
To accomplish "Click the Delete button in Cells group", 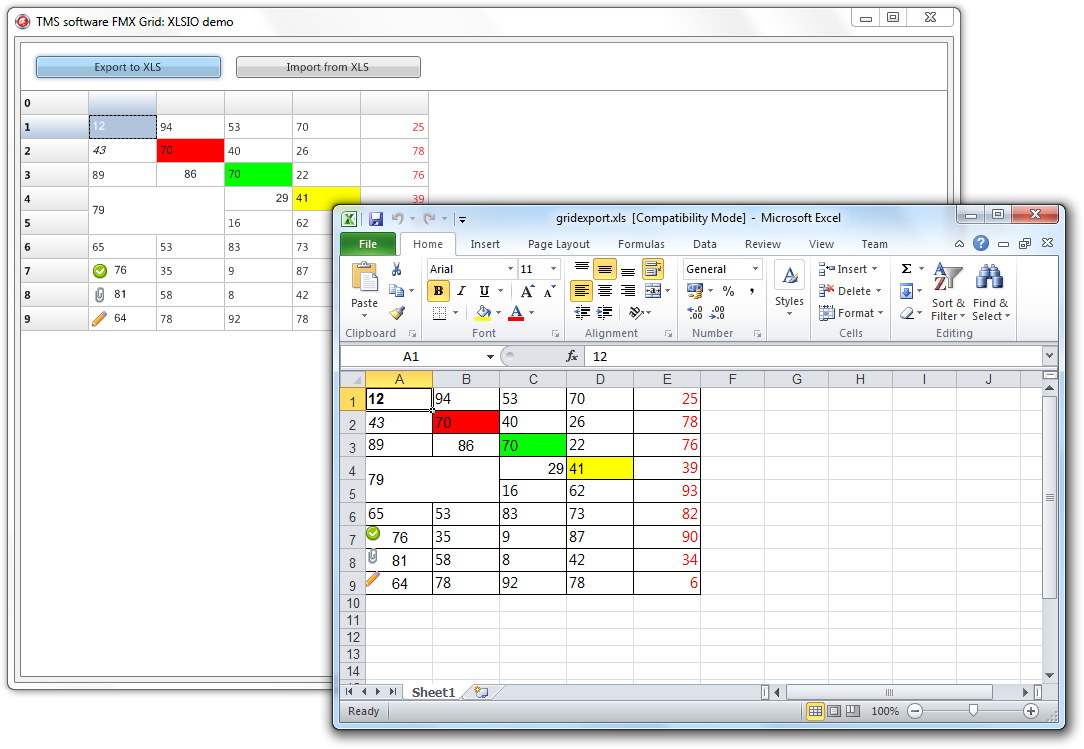I will coord(850,291).
